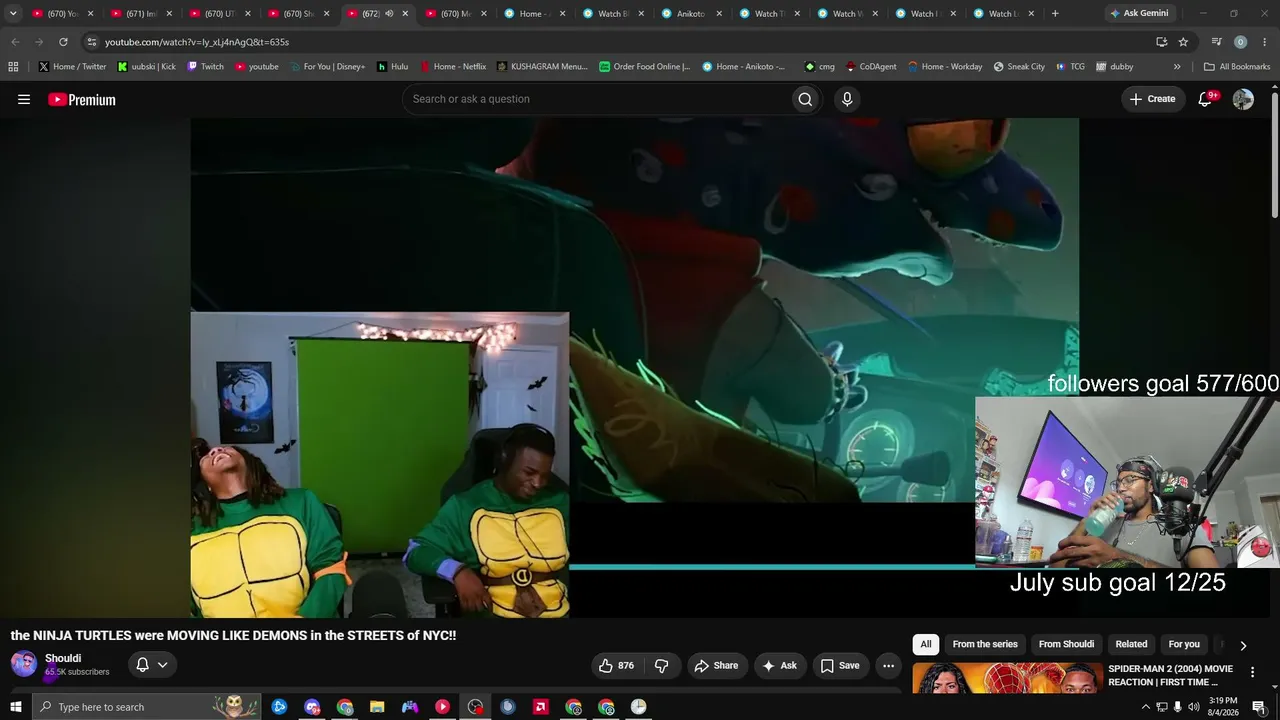Viewport: 1280px width, 720px height.
Task: Open the Twitch bookmark
Action: point(206,67)
